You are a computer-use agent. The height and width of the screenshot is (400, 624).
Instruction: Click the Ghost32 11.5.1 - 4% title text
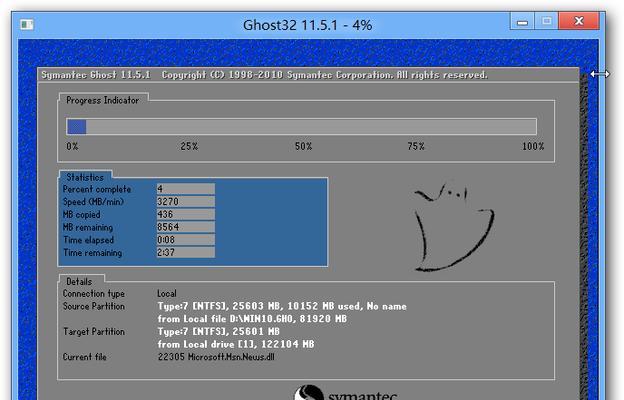(x=307, y=25)
